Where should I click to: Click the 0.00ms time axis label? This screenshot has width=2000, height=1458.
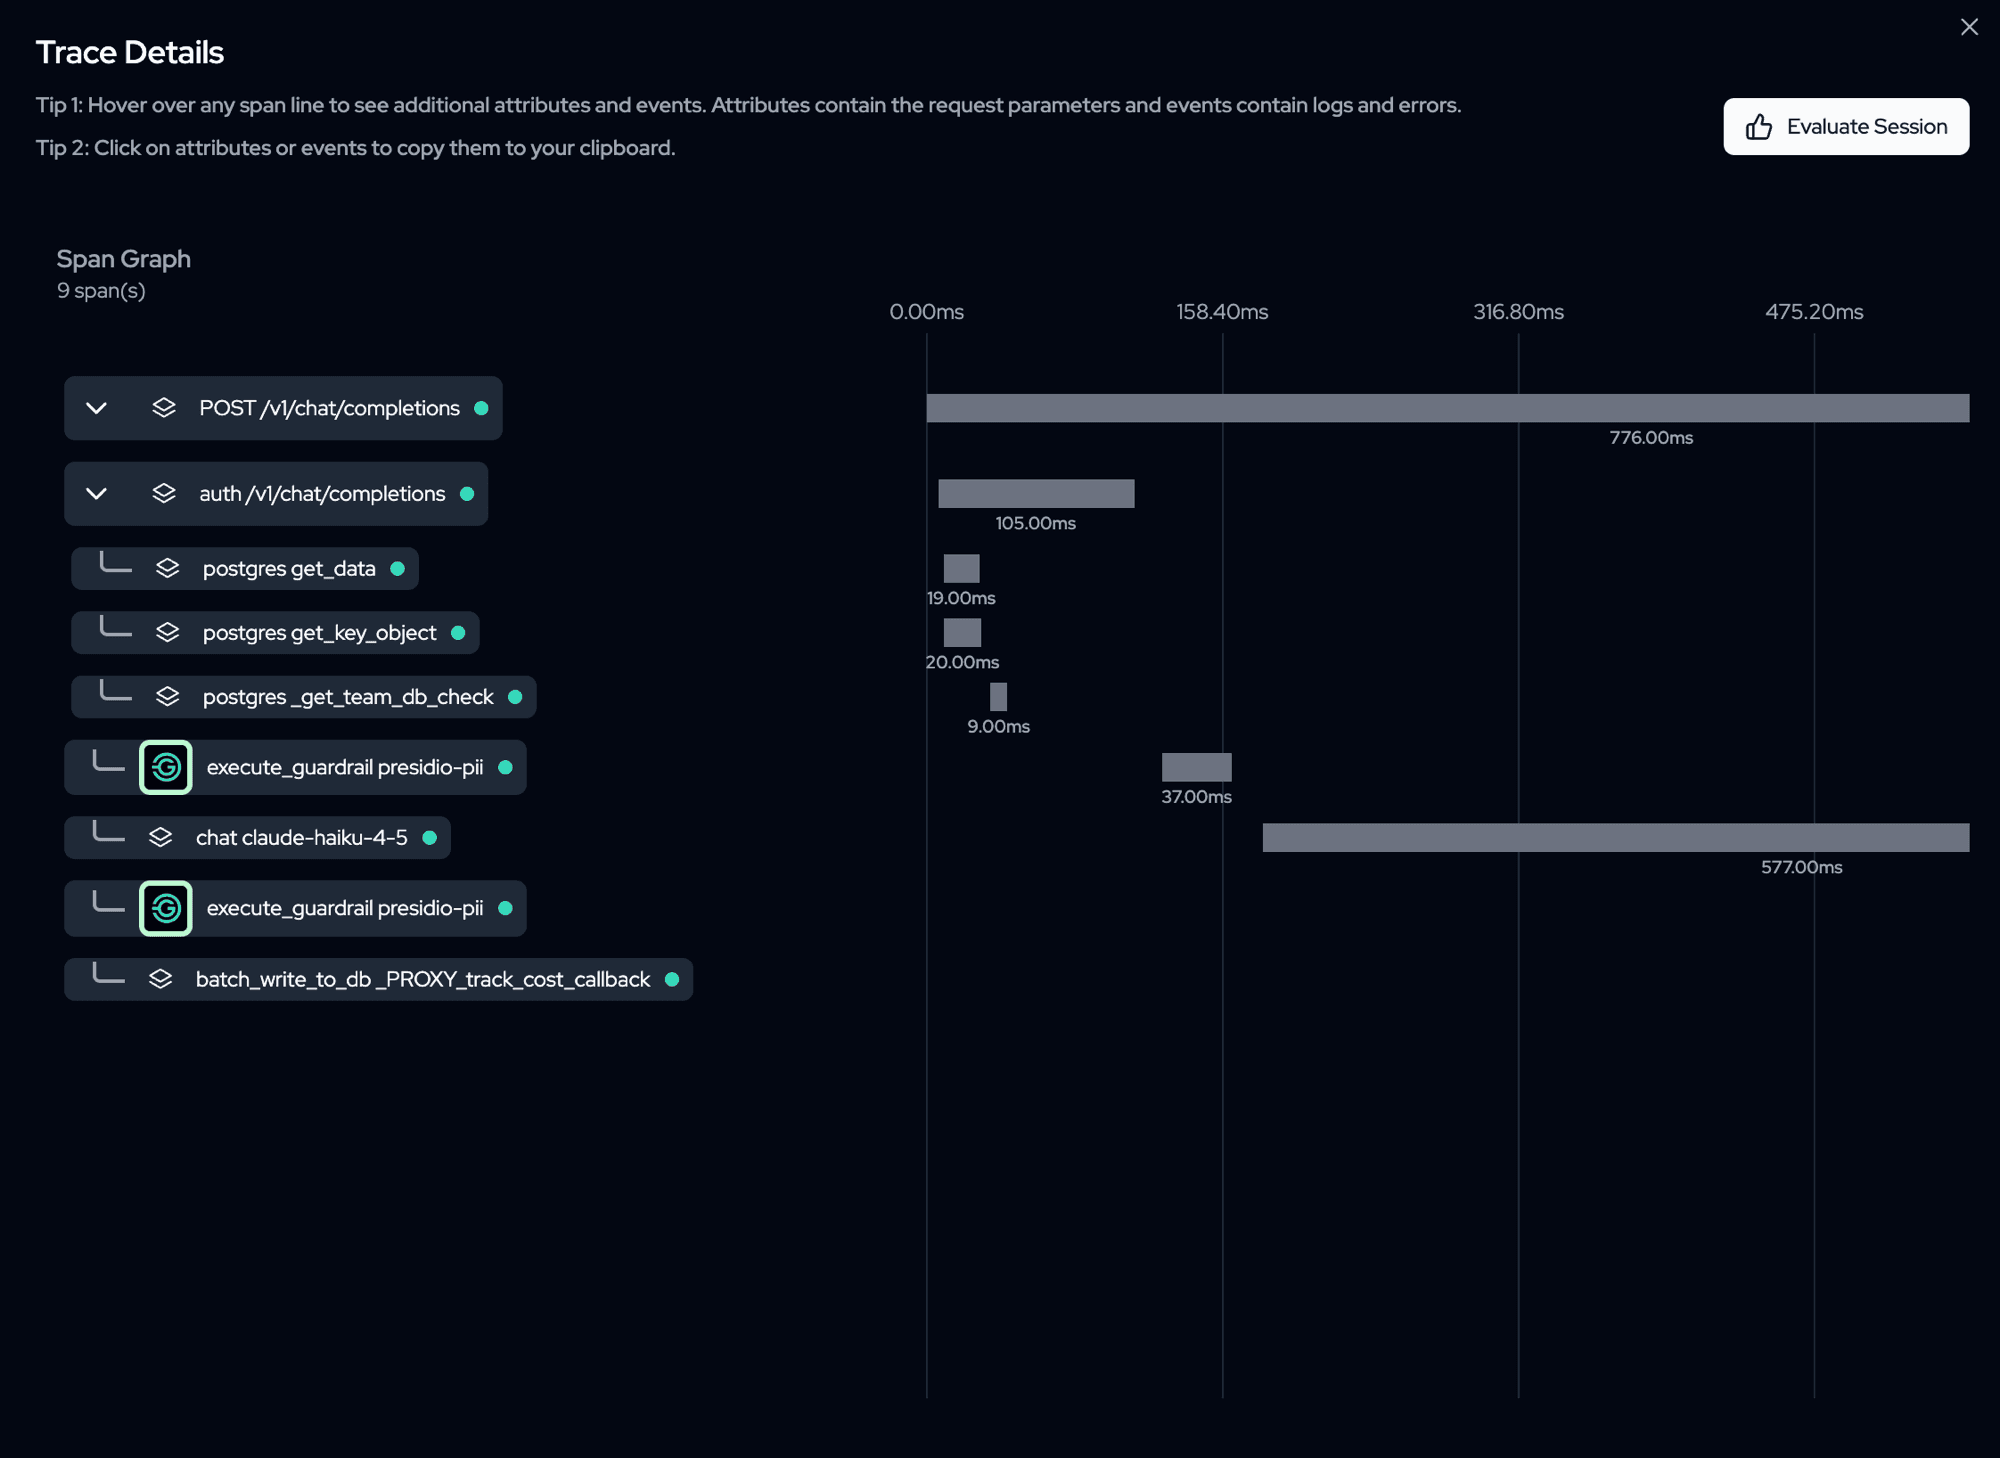coord(927,312)
